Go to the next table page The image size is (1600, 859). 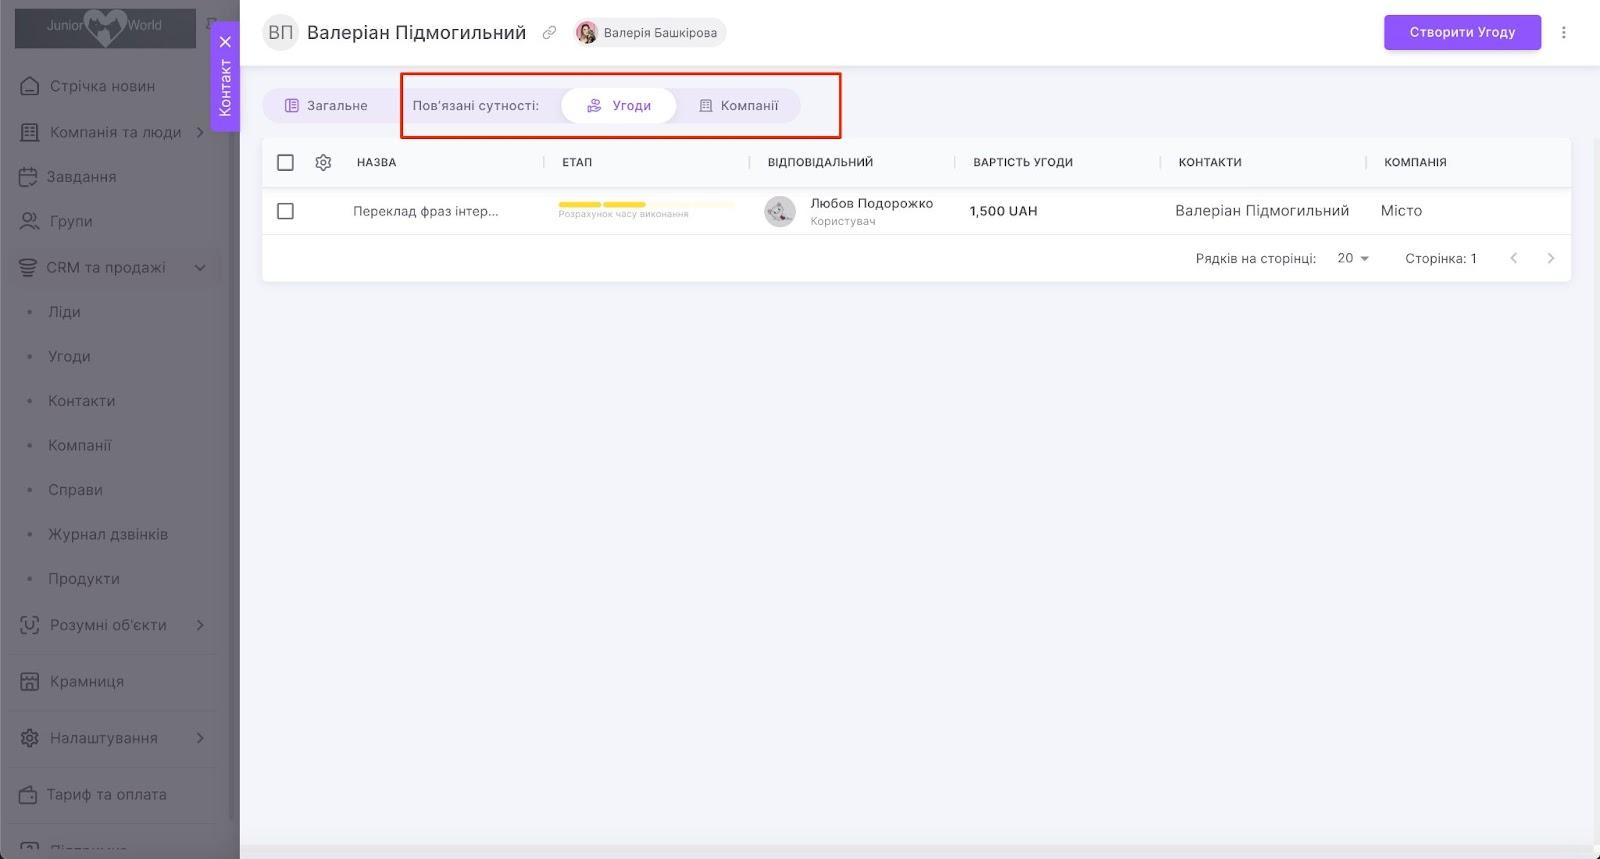[1551, 258]
